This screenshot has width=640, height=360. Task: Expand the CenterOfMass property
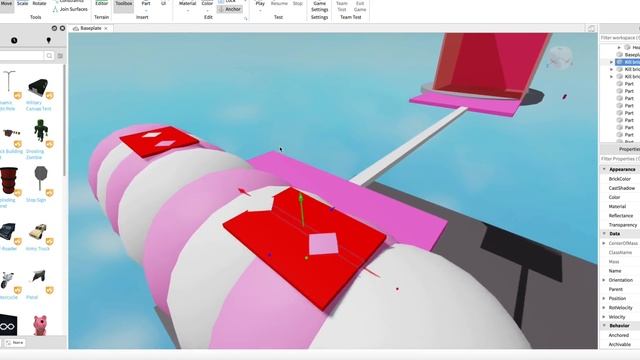click(604, 243)
